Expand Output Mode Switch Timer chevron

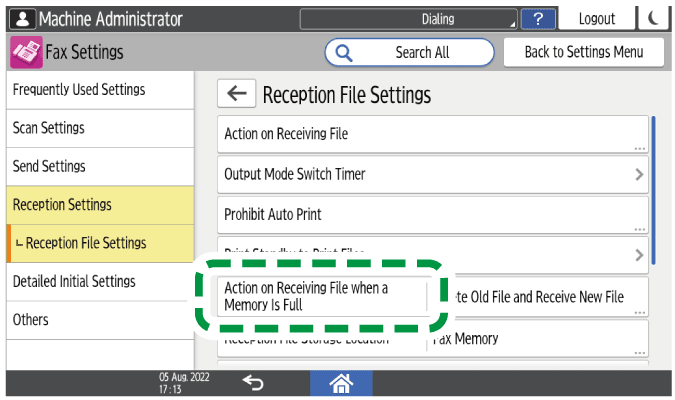(639, 174)
